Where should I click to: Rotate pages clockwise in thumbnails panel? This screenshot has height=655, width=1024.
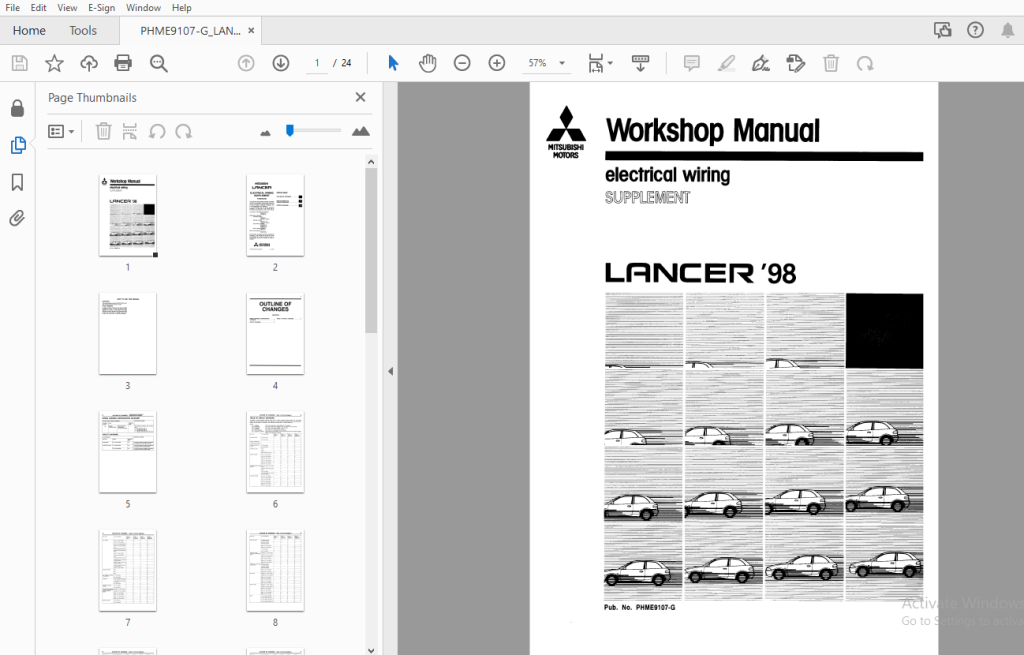(x=184, y=132)
